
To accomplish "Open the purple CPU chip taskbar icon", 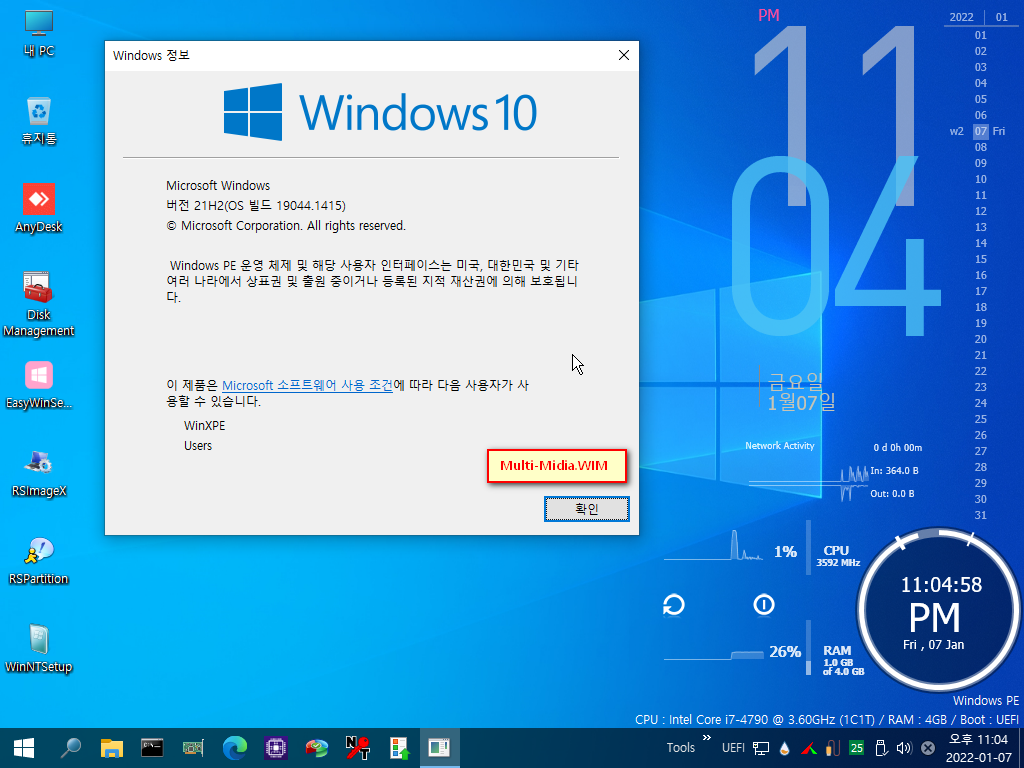I will [276, 748].
